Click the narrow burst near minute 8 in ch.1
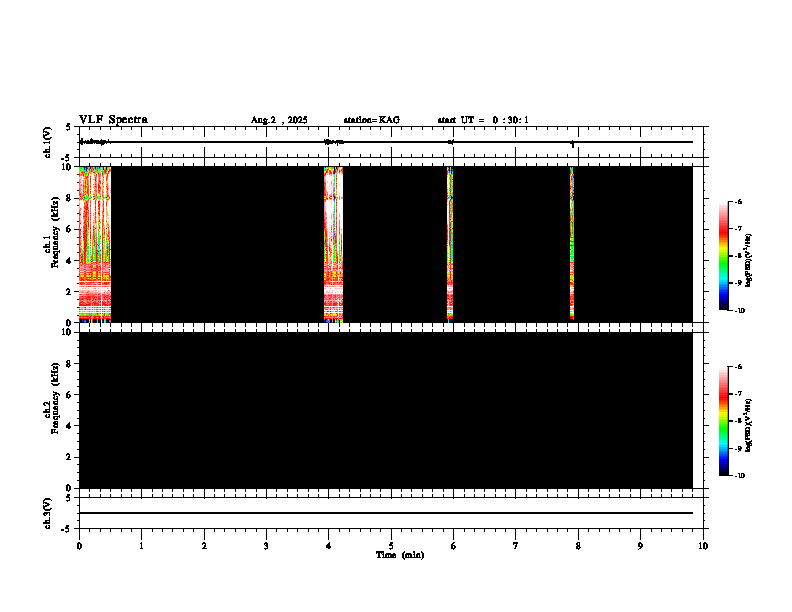The height and width of the screenshot is (612, 792). pyautogui.click(x=572, y=244)
